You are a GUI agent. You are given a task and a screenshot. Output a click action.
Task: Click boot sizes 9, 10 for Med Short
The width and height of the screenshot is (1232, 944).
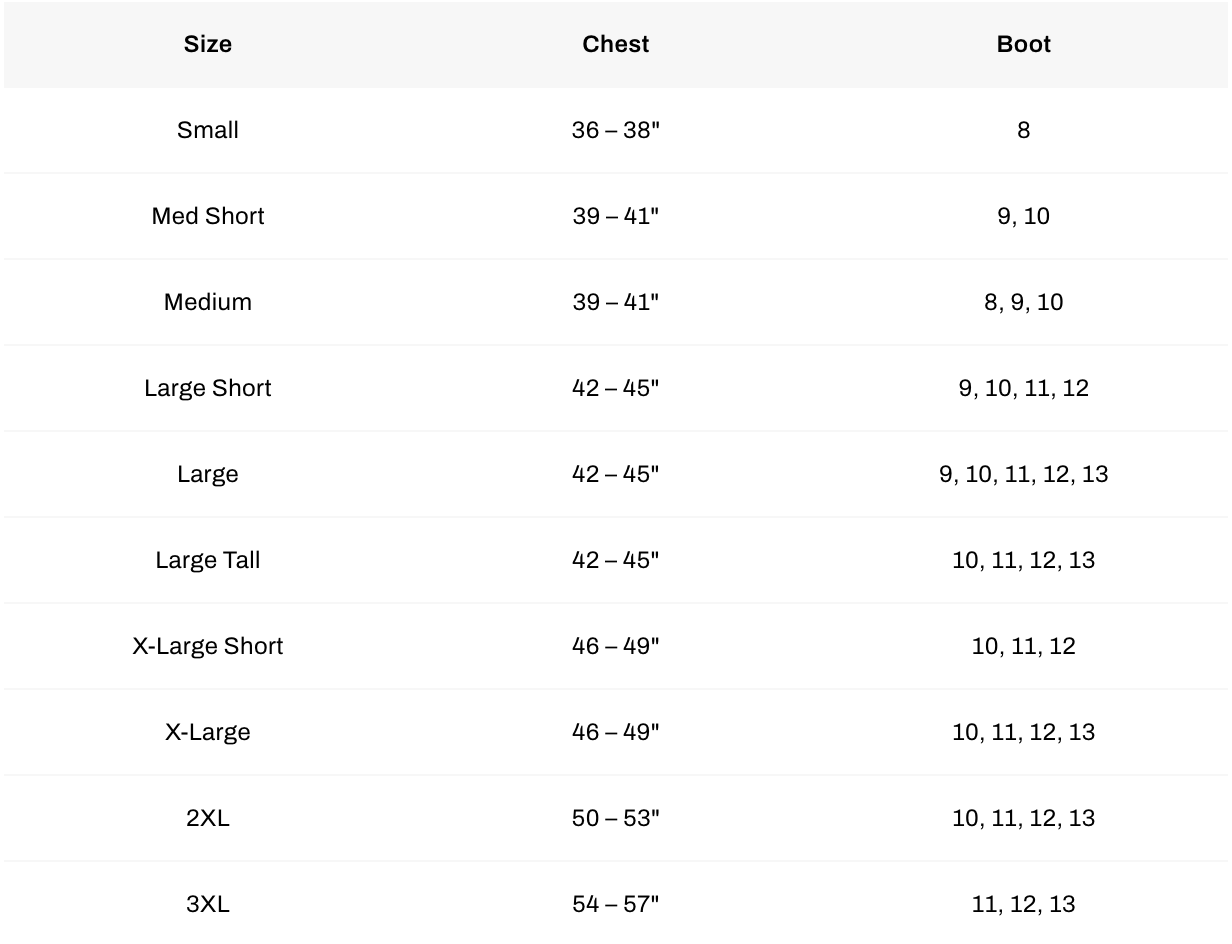pyautogui.click(x=1024, y=216)
